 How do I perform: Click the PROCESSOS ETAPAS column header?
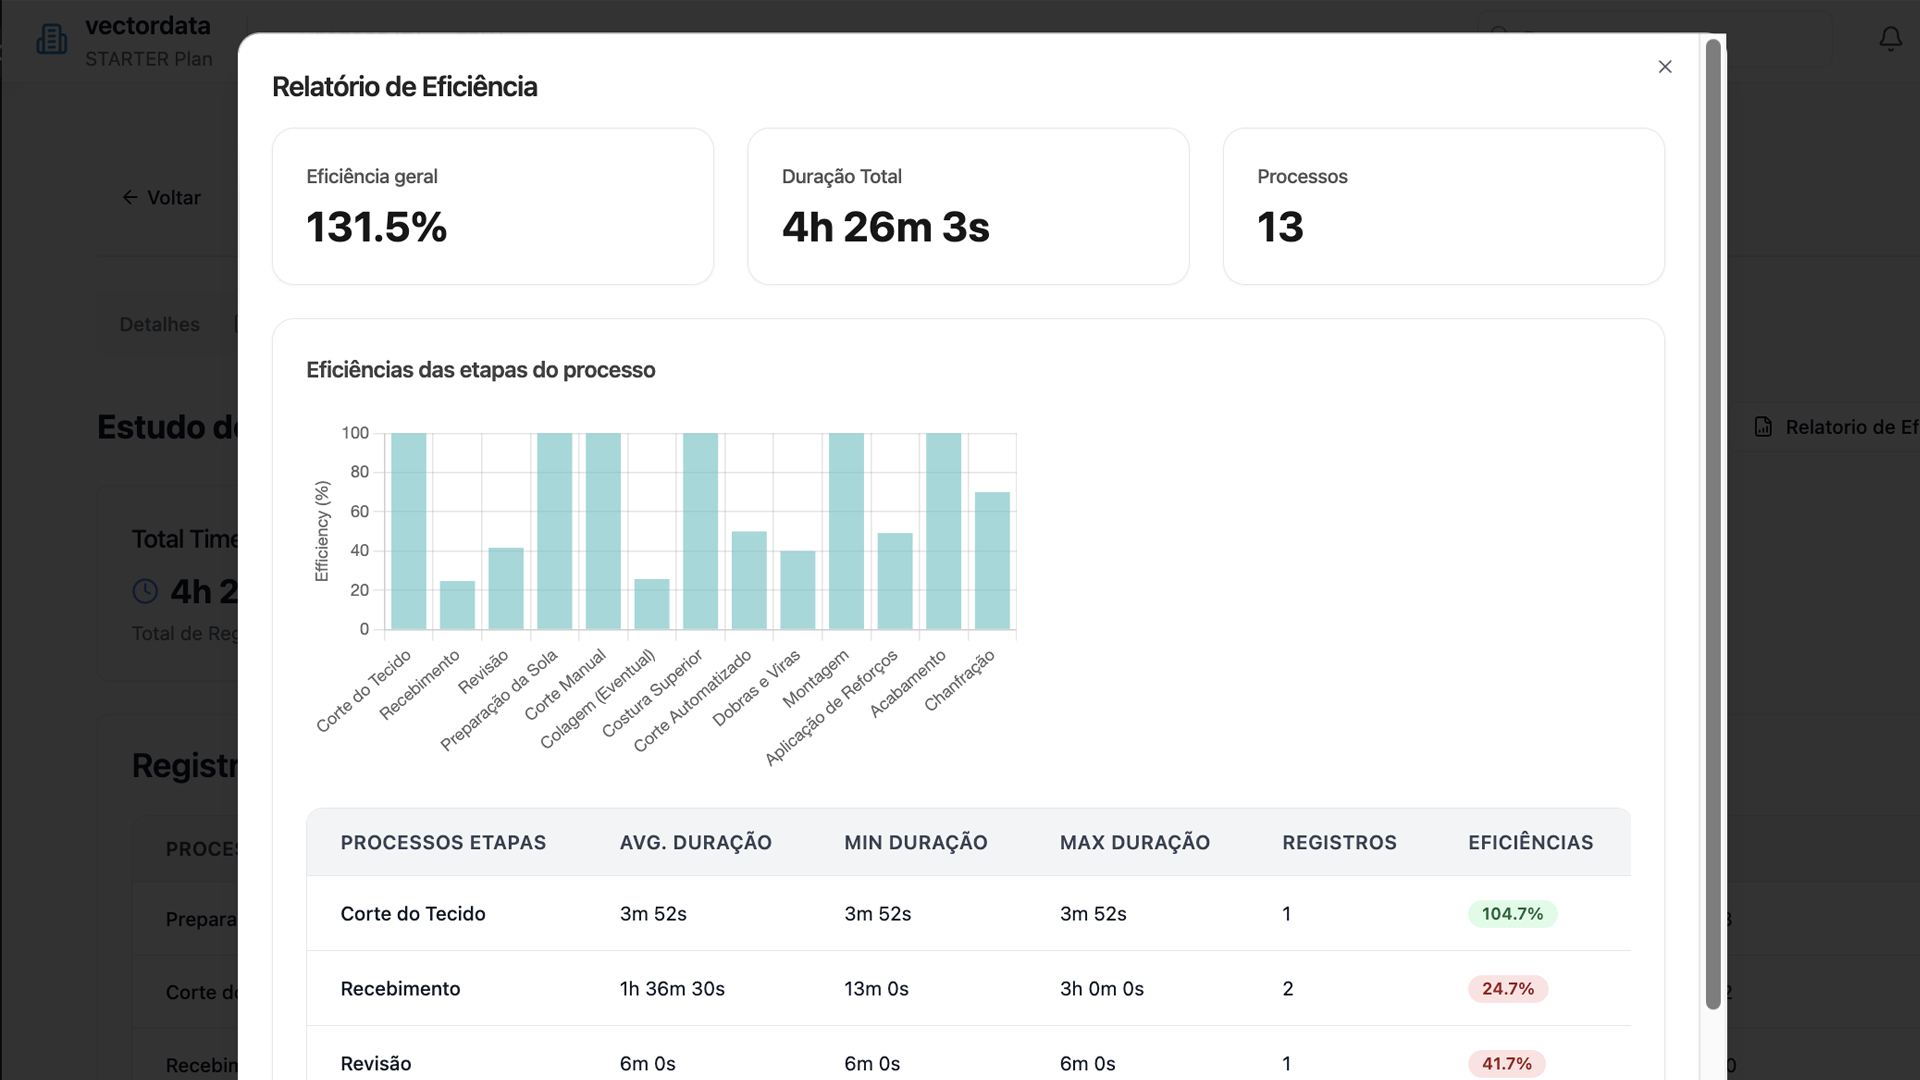(443, 842)
